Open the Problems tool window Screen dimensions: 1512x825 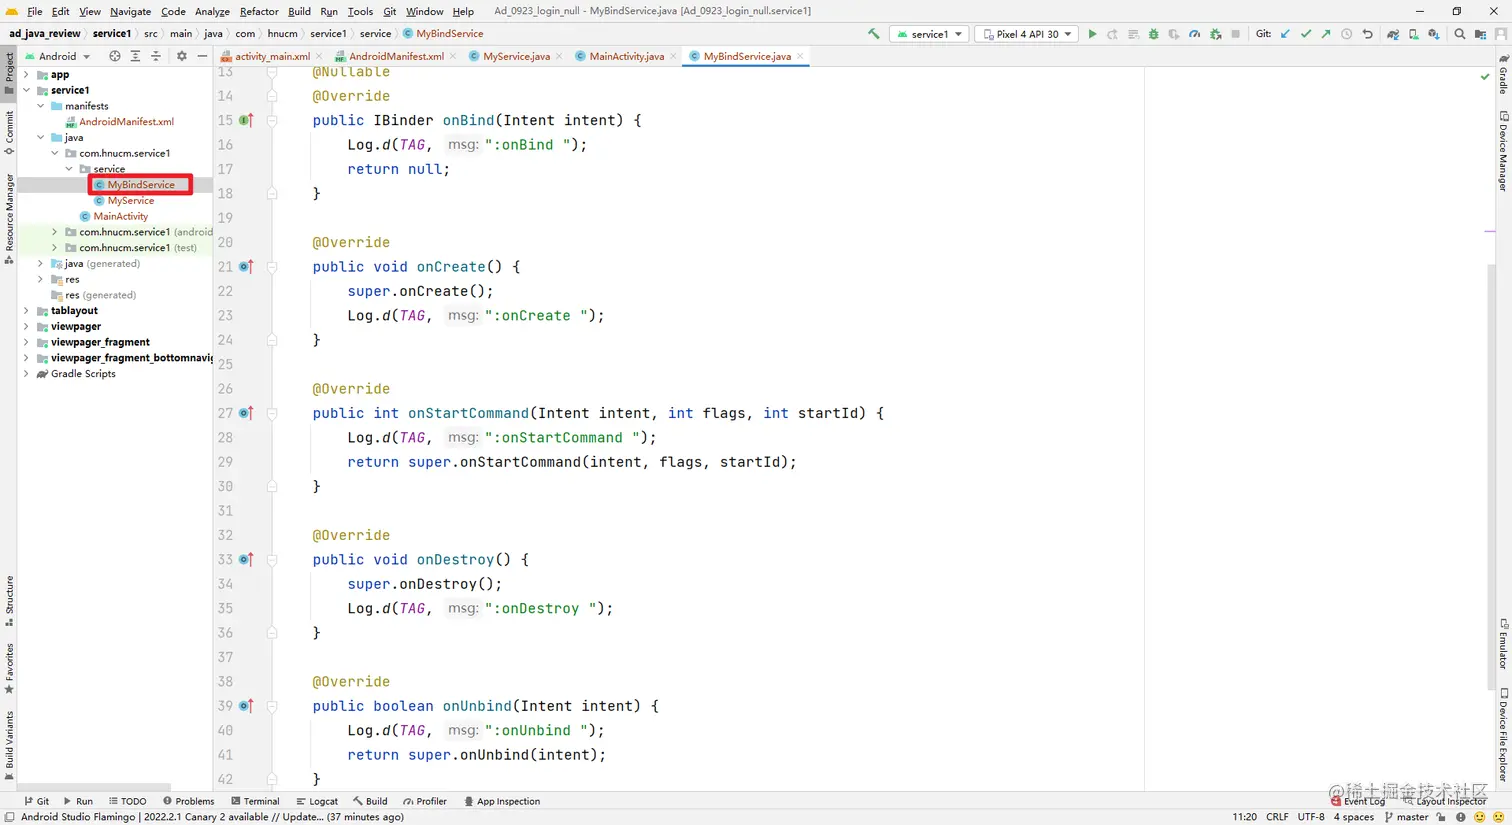(x=188, y=801)
